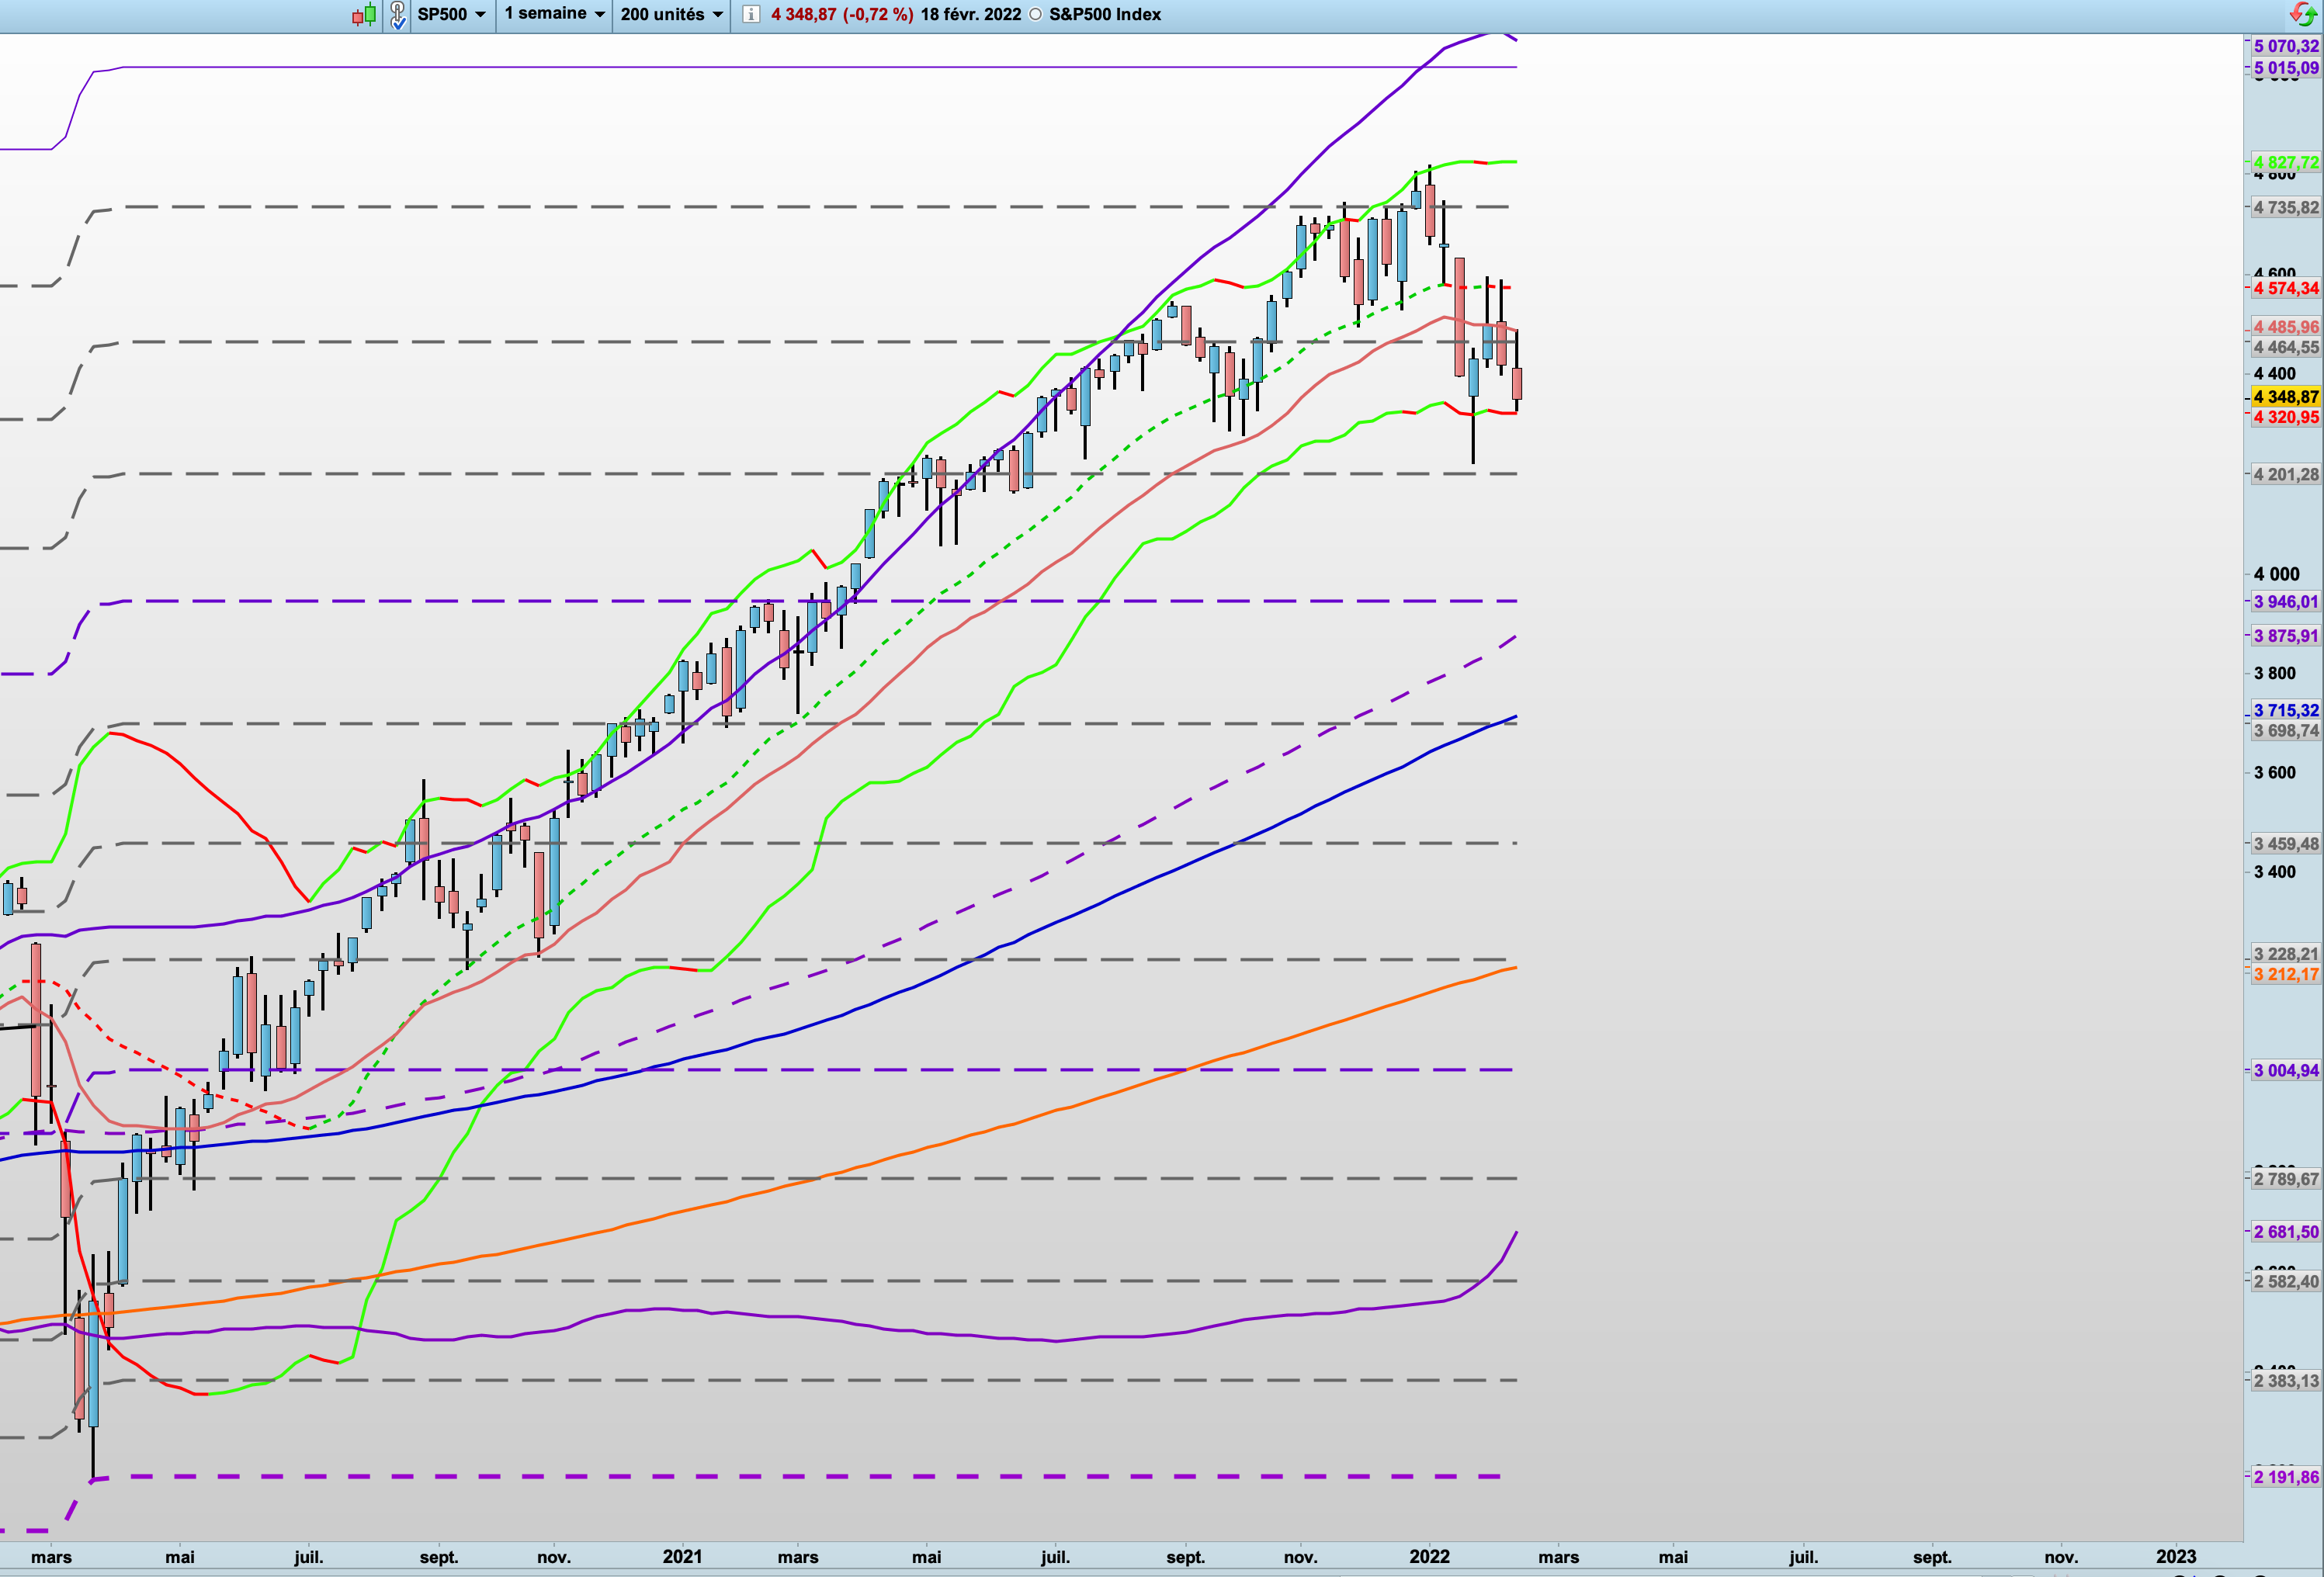Click the candlestick chart style icon
This screenshot has width=2324, height=1577.
[x=364, y=15]
